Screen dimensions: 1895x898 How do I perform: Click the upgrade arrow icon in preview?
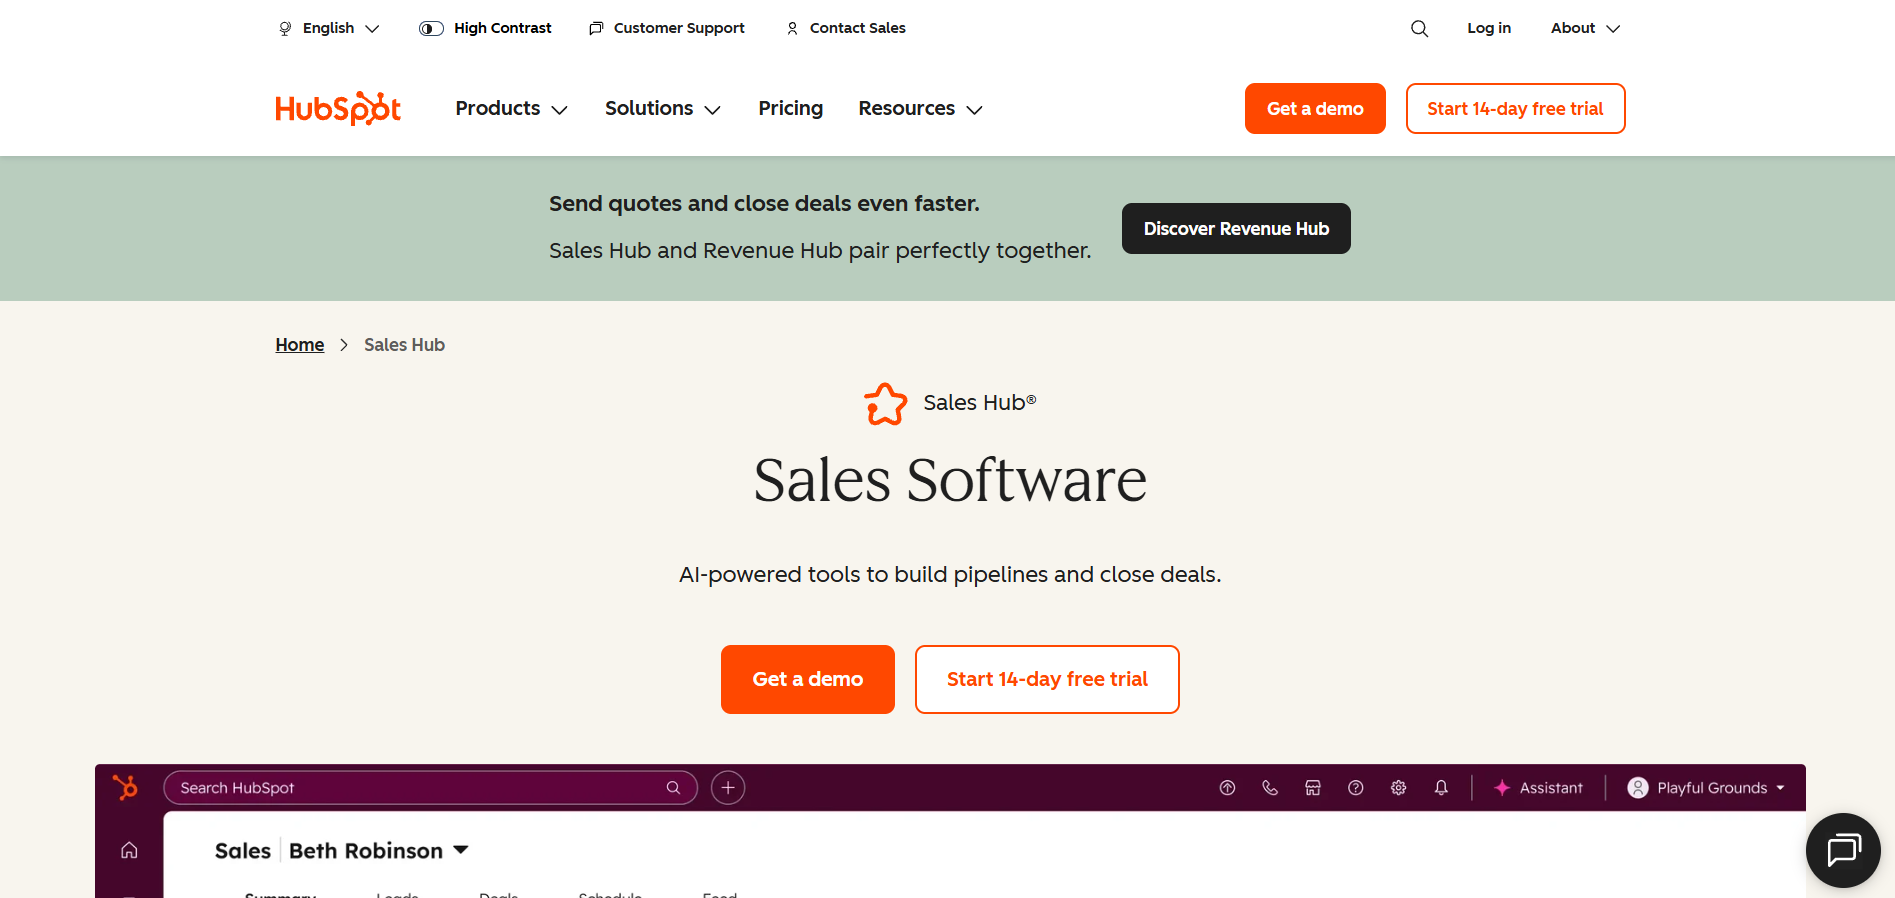1227,788
